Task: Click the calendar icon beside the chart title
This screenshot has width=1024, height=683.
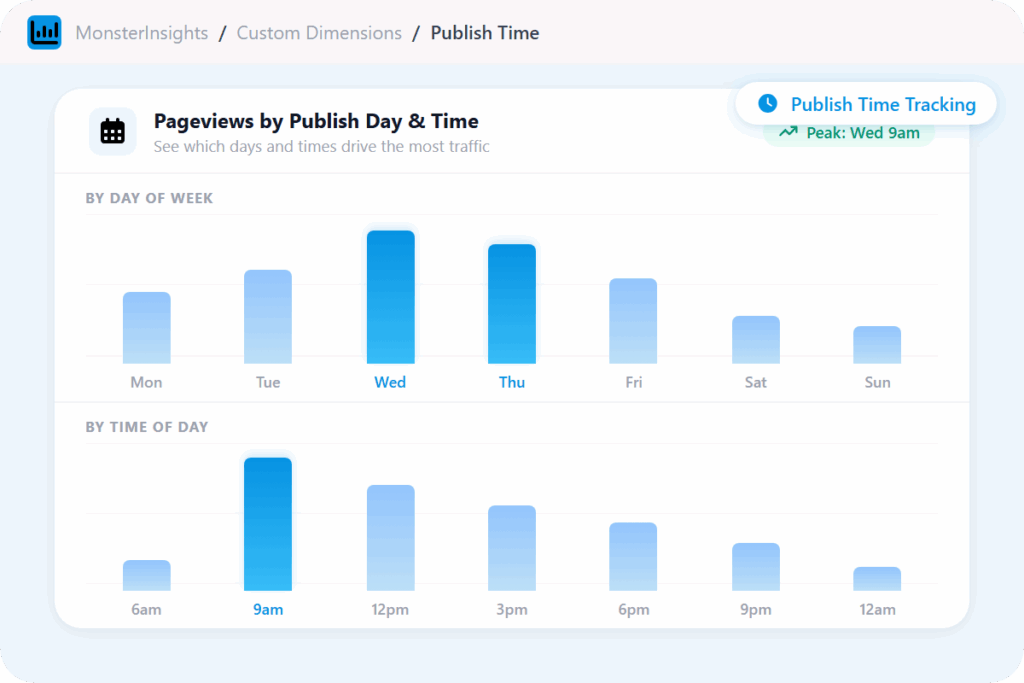Action: pos(113,132)
